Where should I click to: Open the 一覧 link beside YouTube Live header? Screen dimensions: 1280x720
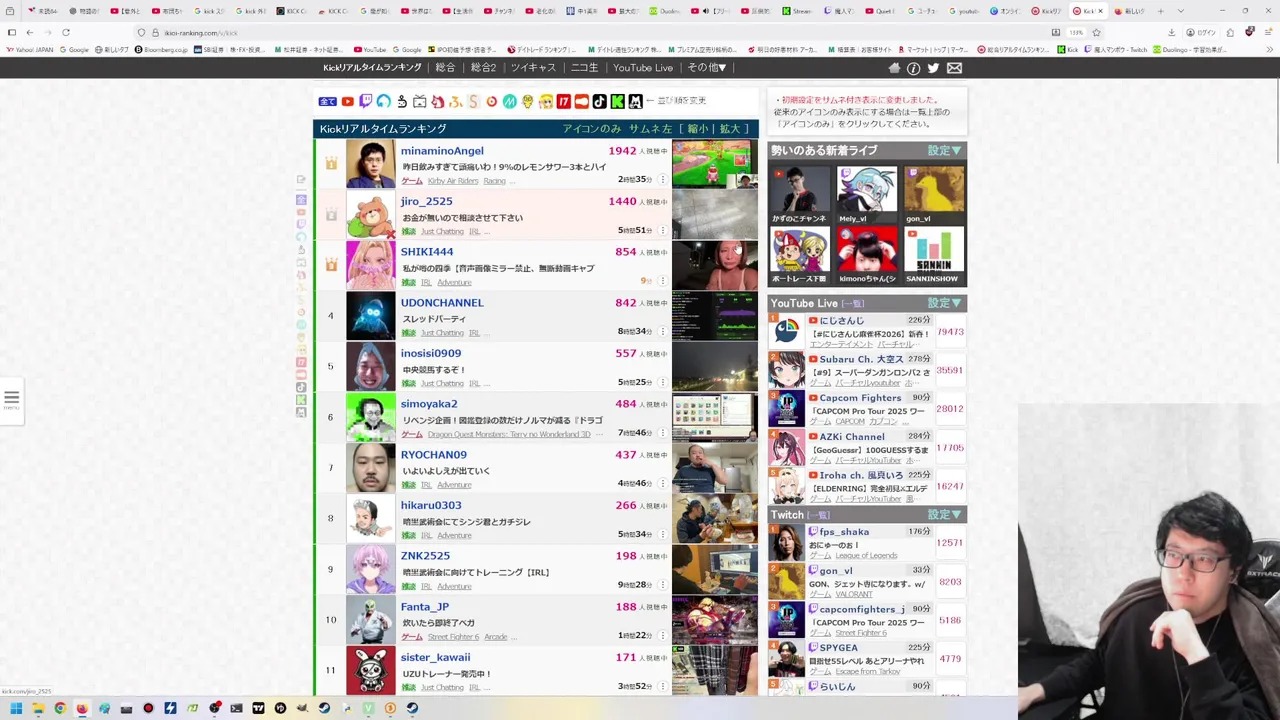853,304
